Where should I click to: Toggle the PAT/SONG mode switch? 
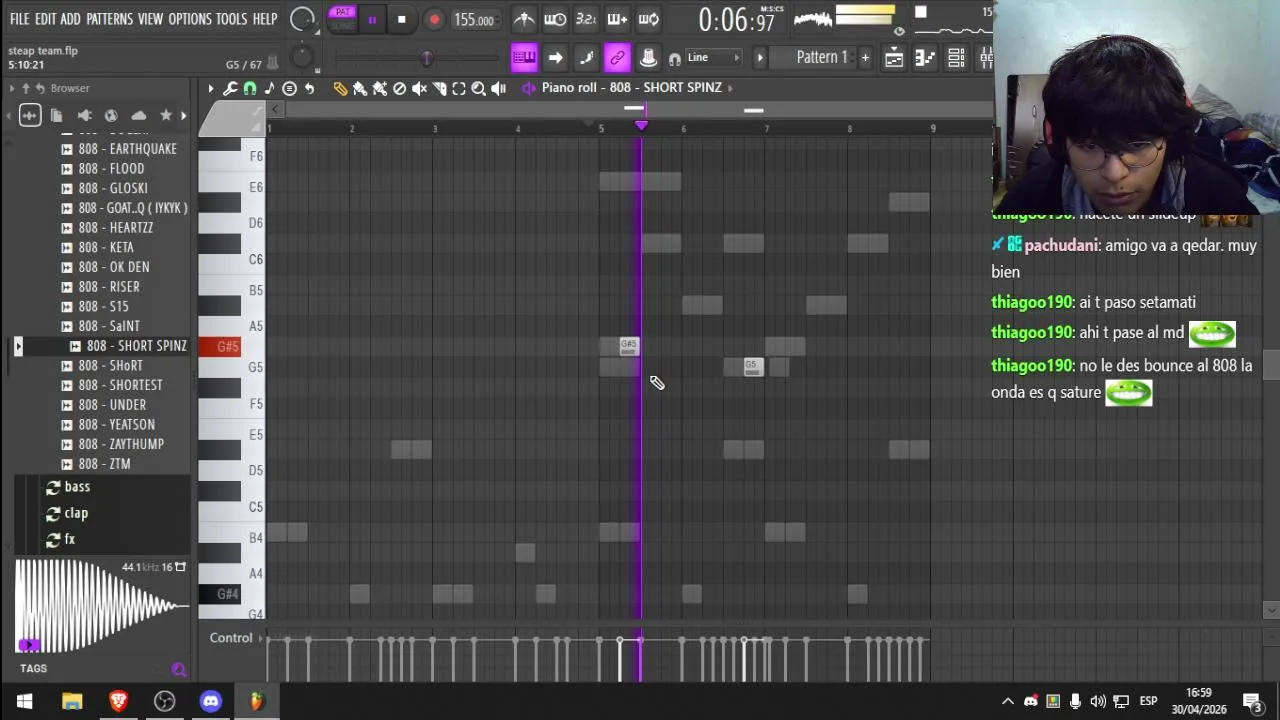coord(343,18)
